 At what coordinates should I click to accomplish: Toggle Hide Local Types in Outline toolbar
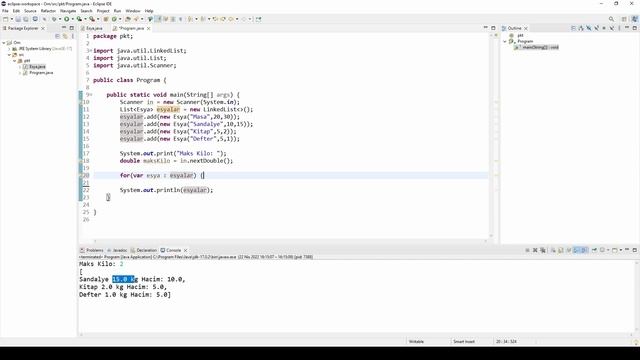[611, 28]
